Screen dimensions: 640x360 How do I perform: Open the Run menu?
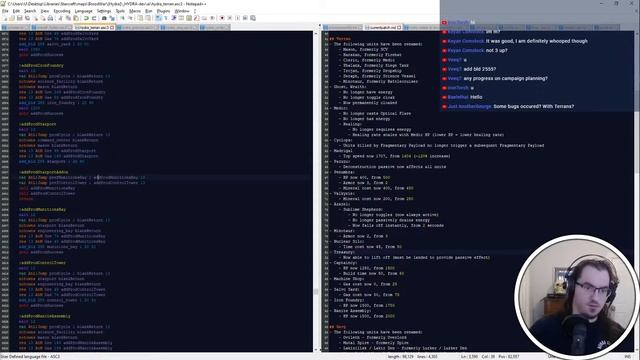click(x=149, y=11)
